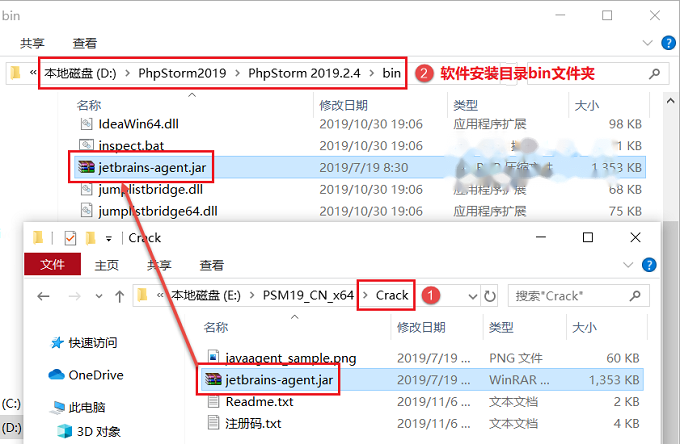The height and width of the screenshot is (444, 680).
Task: Sort Crack files by 名称 column
Action: [216, 327]
